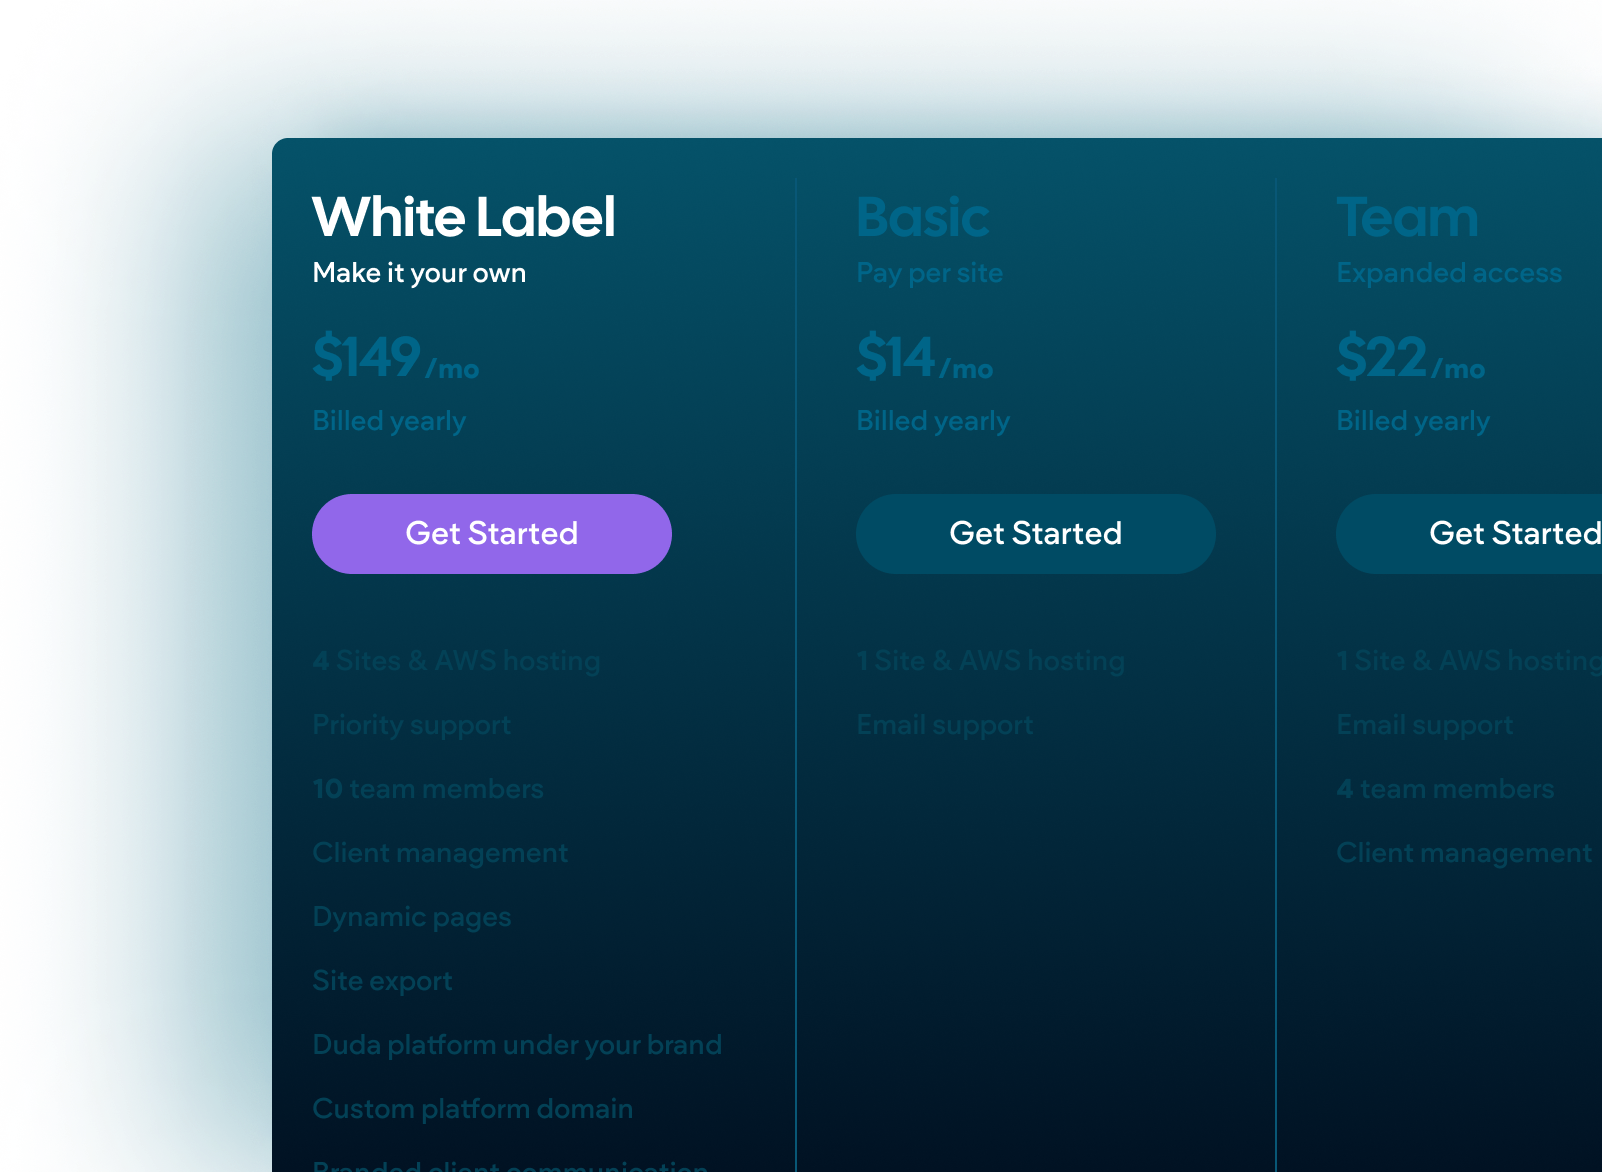Screen dimensions: 1602x1172
Task: Click Get Started for the Basic plan
Action: click(x=1034, y=533)
